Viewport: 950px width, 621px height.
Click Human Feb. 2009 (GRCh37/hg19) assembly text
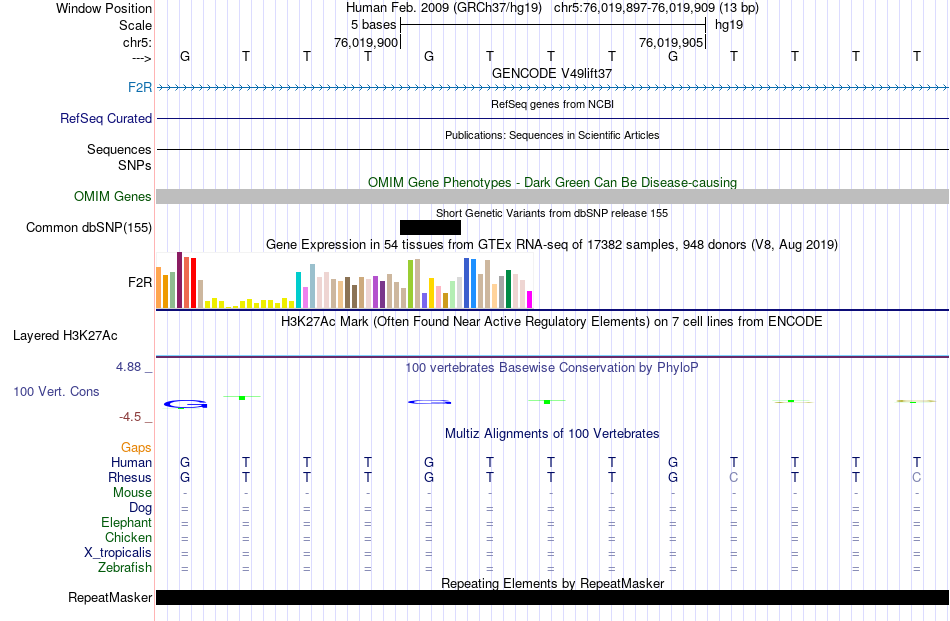[445, 8]
